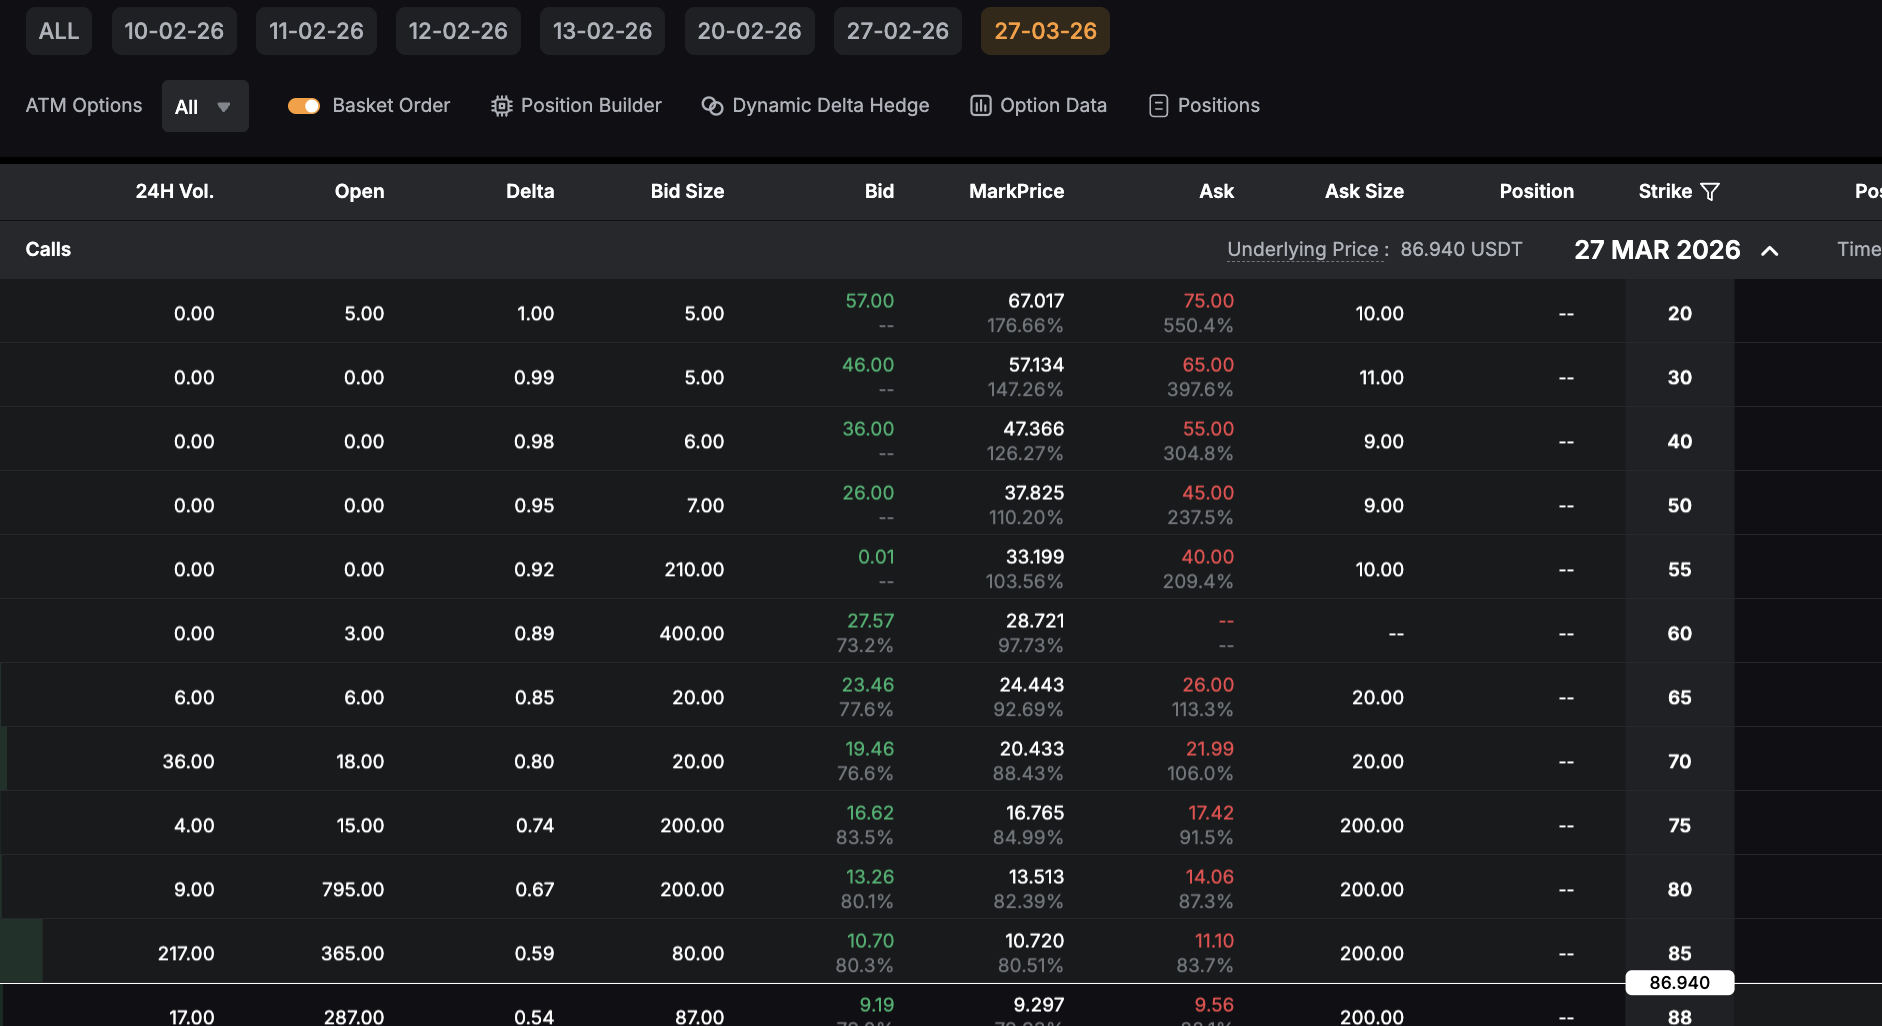The image size is (1882, 1026).
Task: Collapse the 27 MAR 2026 expiry section
Action: (1769, 251)
